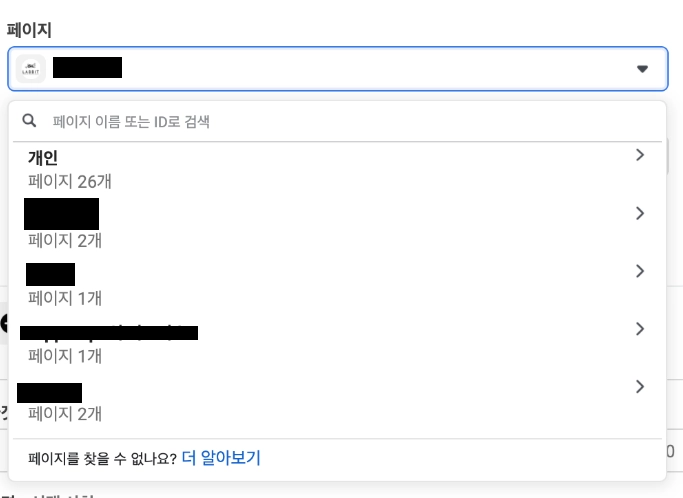Expand the chevron beside the 개인 group
The image size is (683, 498).
tap(640, 155)
